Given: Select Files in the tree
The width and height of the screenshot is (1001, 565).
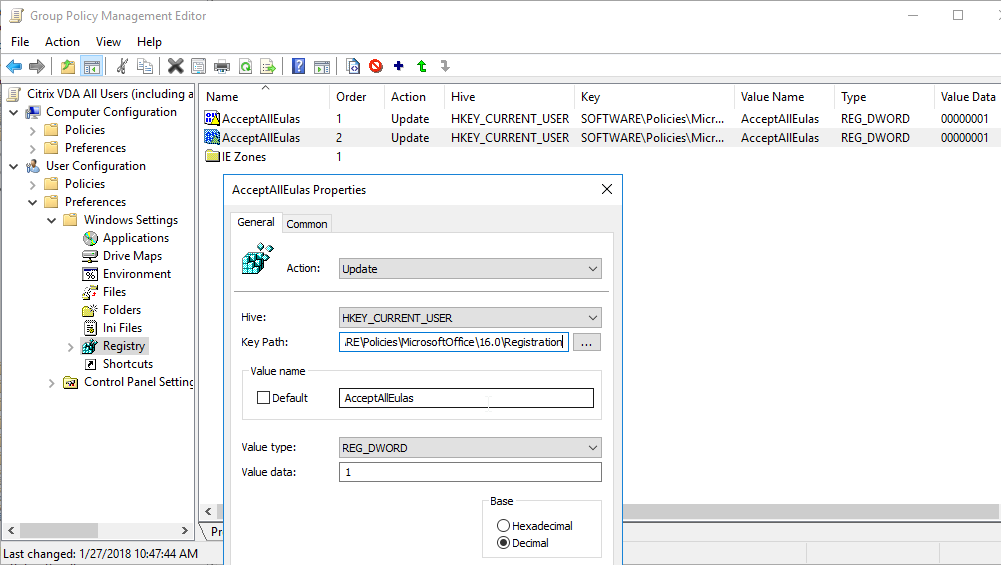Looking at the screenshot, I should click(114, 292).
